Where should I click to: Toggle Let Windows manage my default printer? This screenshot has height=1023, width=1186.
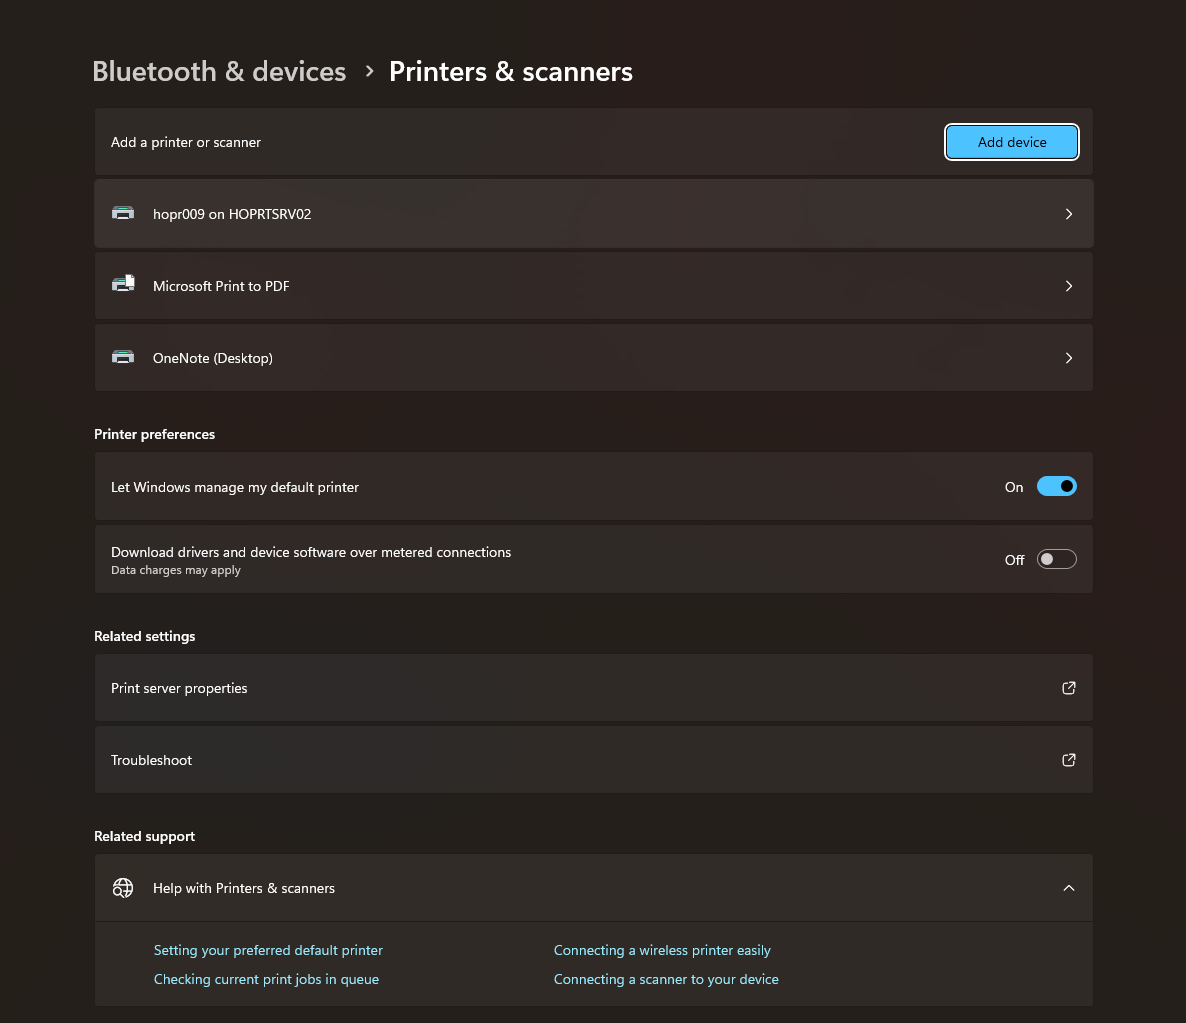click(x=1056, y=487)
